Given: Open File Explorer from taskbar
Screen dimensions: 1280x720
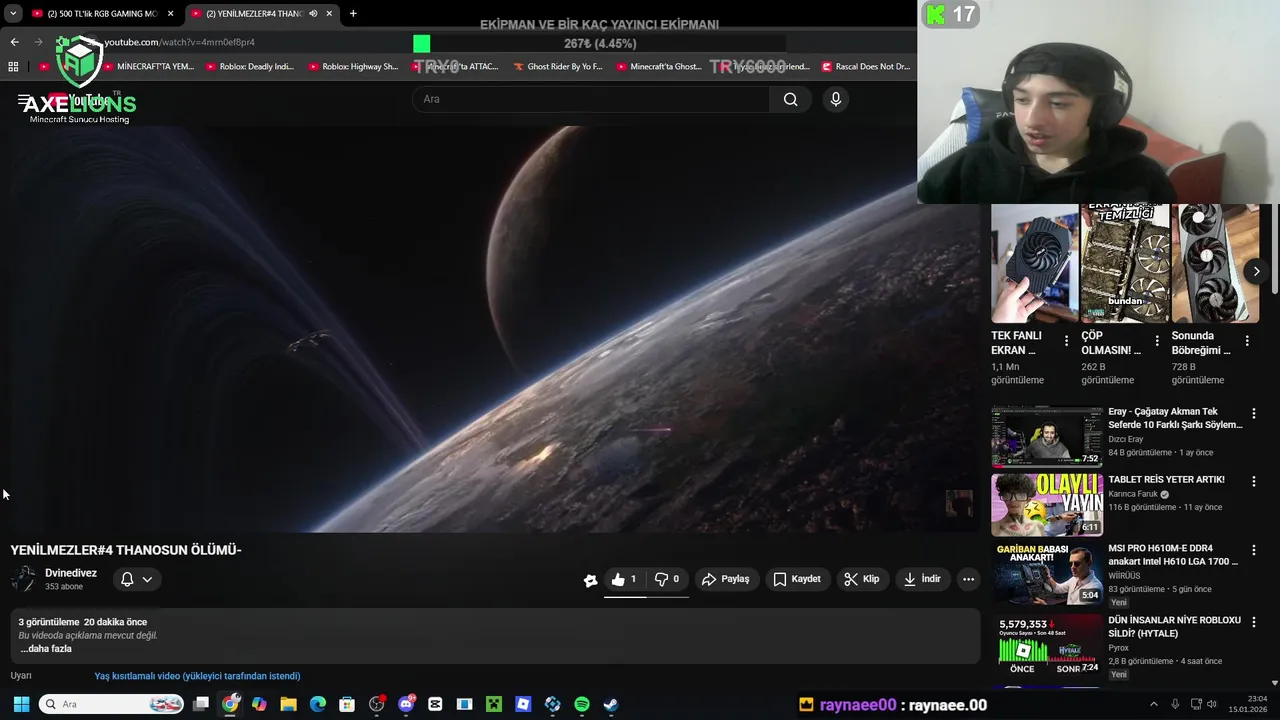Looking at the screenshot, I should pyautogui.click(x=288, y=704).
